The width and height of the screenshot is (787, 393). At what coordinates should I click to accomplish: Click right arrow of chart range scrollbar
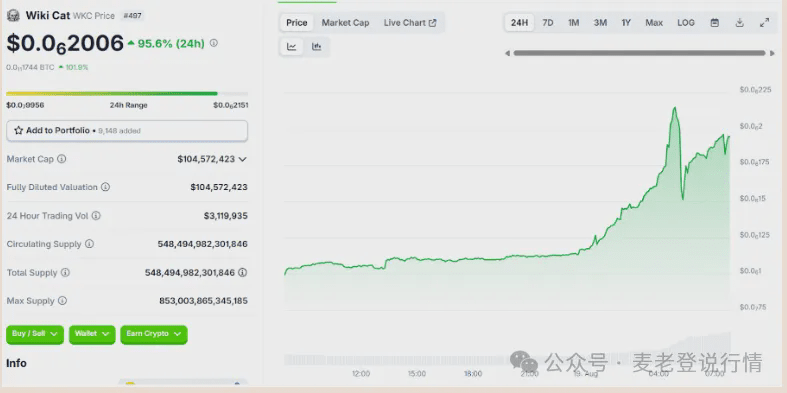click(772, 53)
